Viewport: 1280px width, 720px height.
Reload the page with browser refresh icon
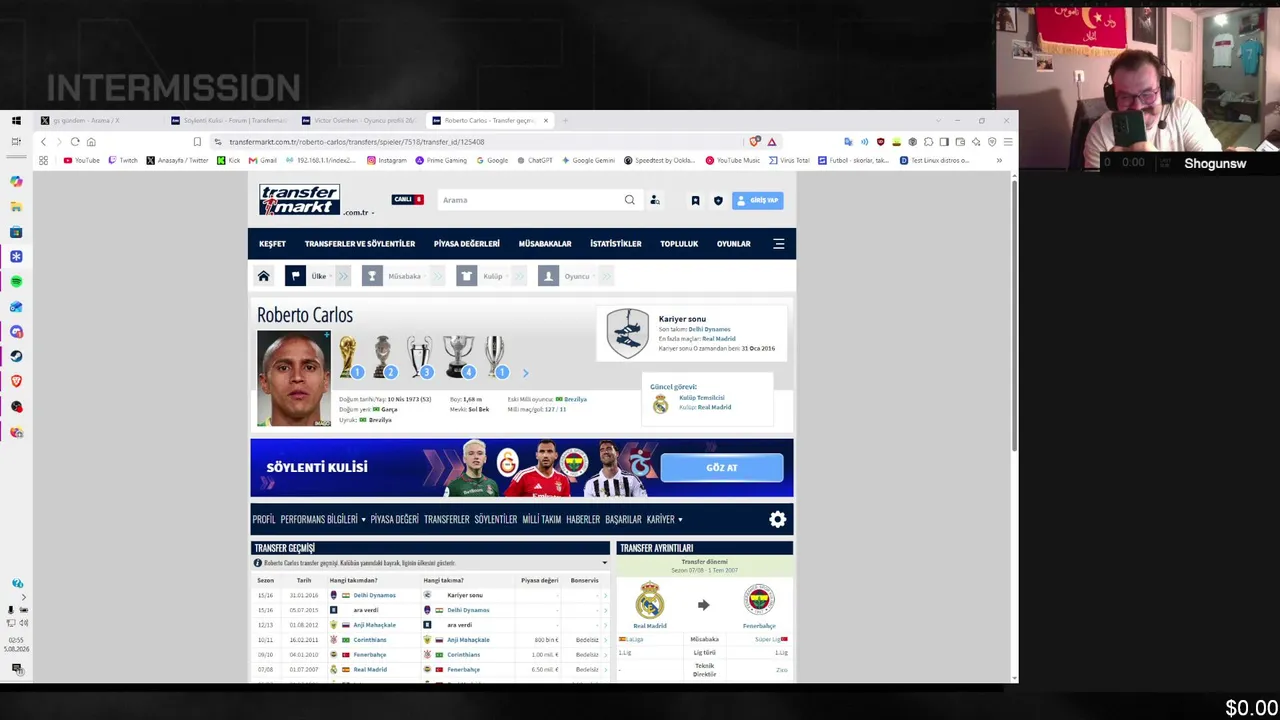[75, 142]
